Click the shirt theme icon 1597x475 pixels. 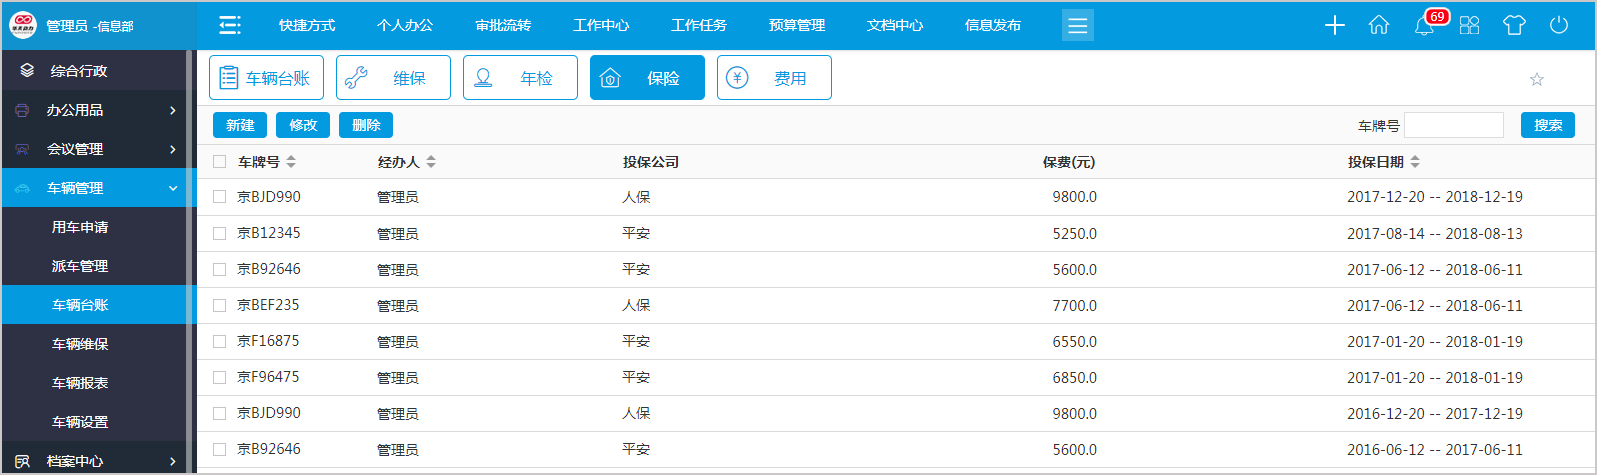1514,26
